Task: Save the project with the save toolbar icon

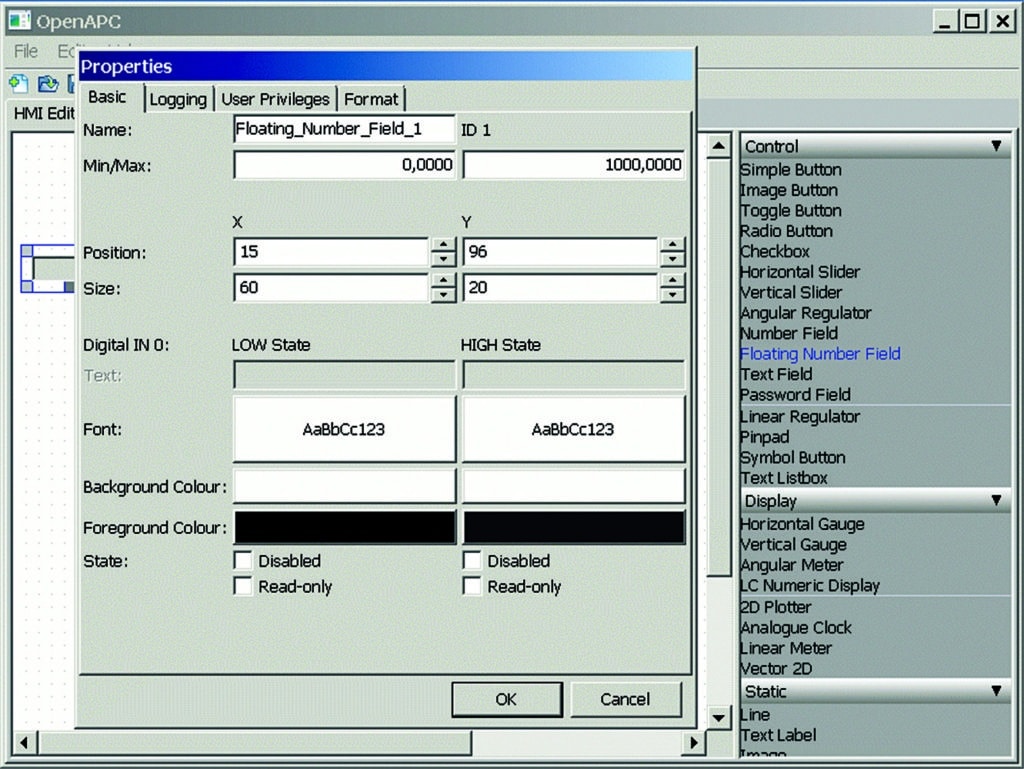Action: point(72,85)
